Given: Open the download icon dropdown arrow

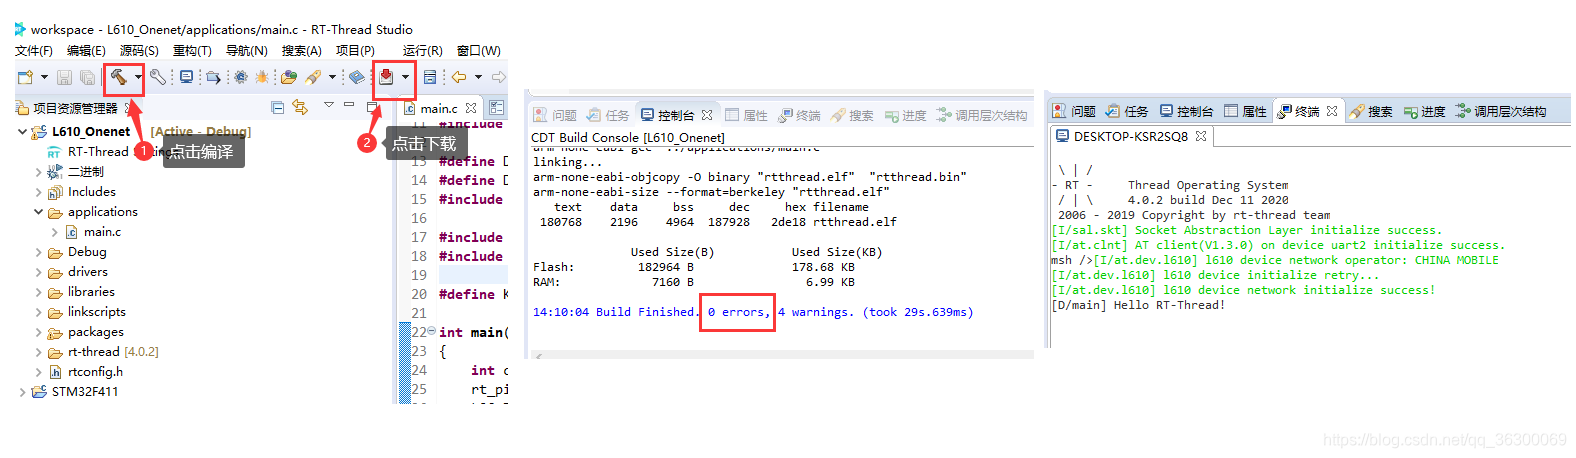Looking at the screenshot, I should (405, 77).
